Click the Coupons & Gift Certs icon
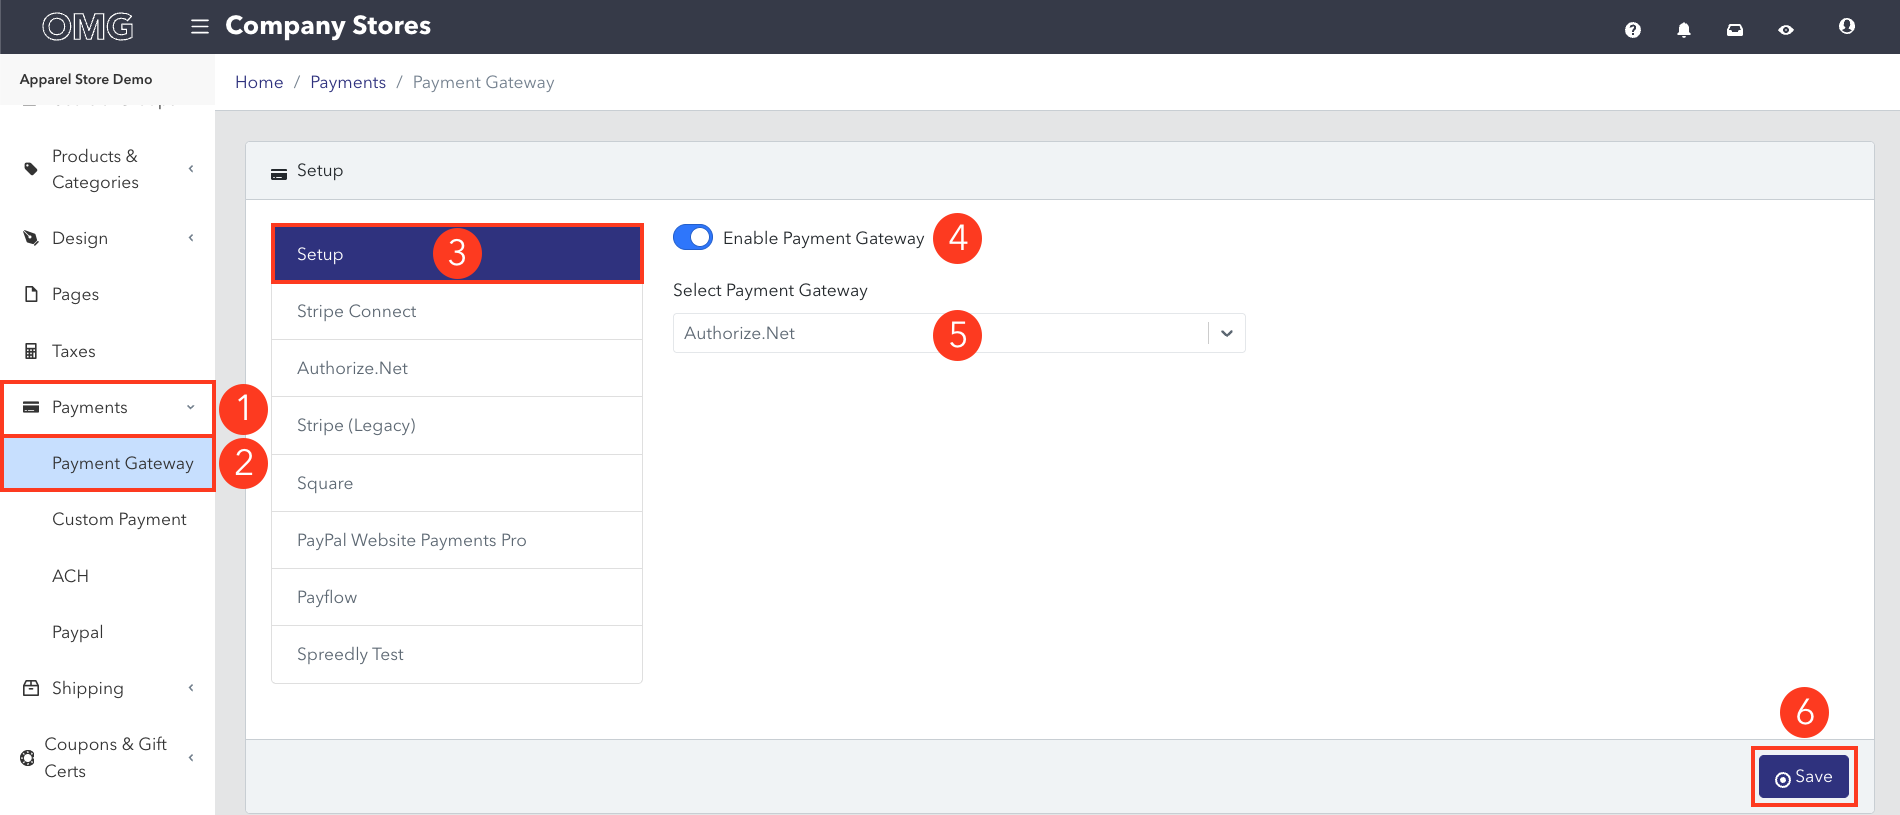This screenshot has height=815, width=1900. click(27, 758)
